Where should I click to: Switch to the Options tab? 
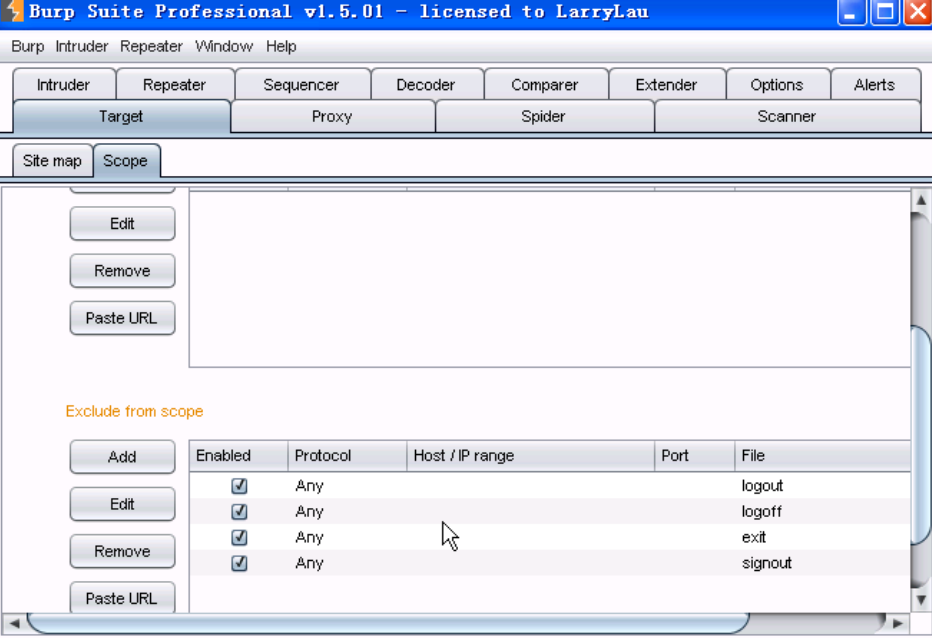coord(776,85)
